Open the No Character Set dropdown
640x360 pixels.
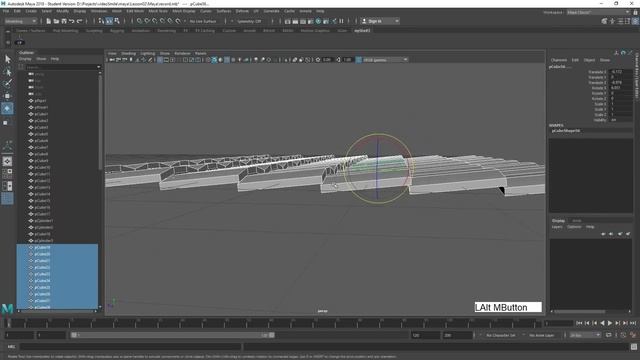click(x=501, y=335)
